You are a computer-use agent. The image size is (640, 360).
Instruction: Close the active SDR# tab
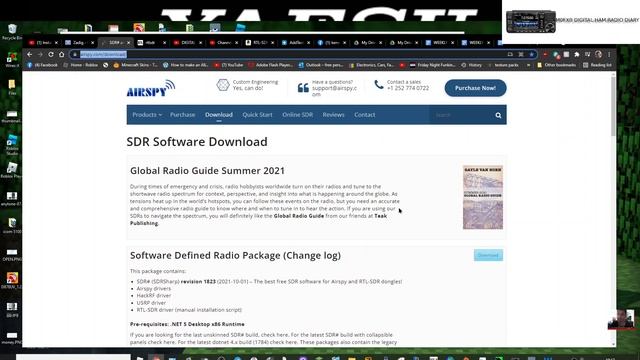[x=128, y=42]
